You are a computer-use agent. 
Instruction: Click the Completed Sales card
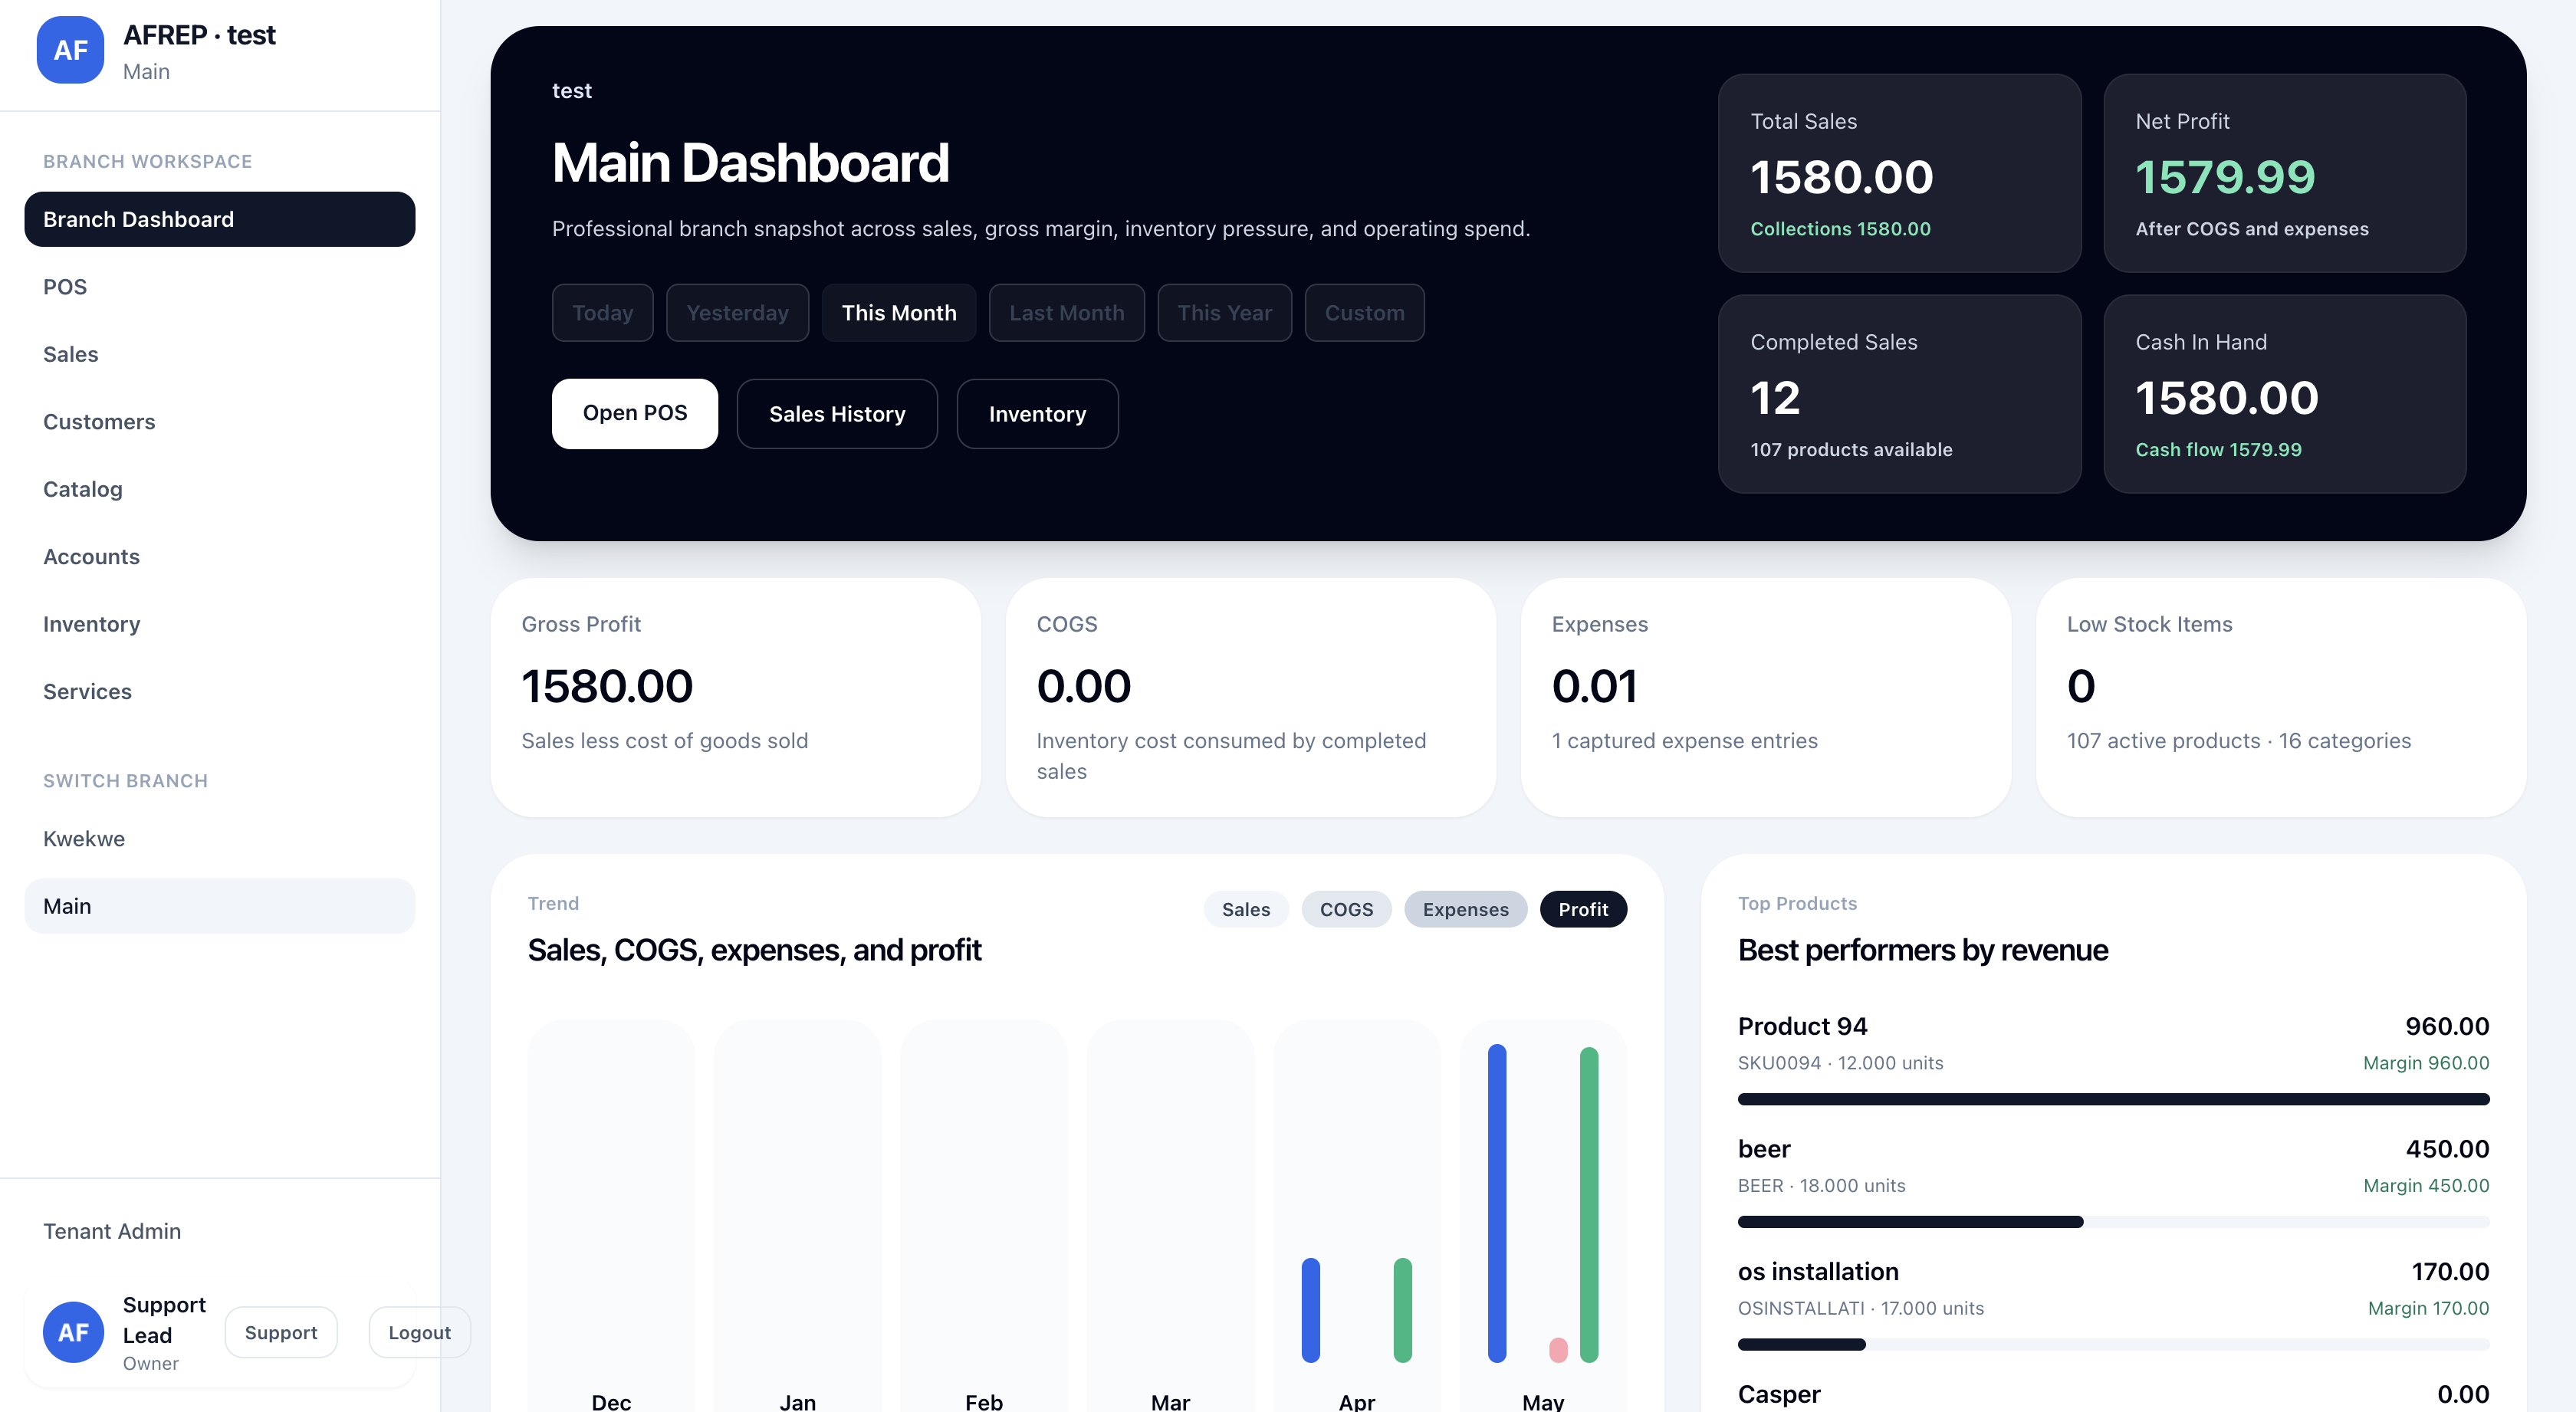(1899, 393)
